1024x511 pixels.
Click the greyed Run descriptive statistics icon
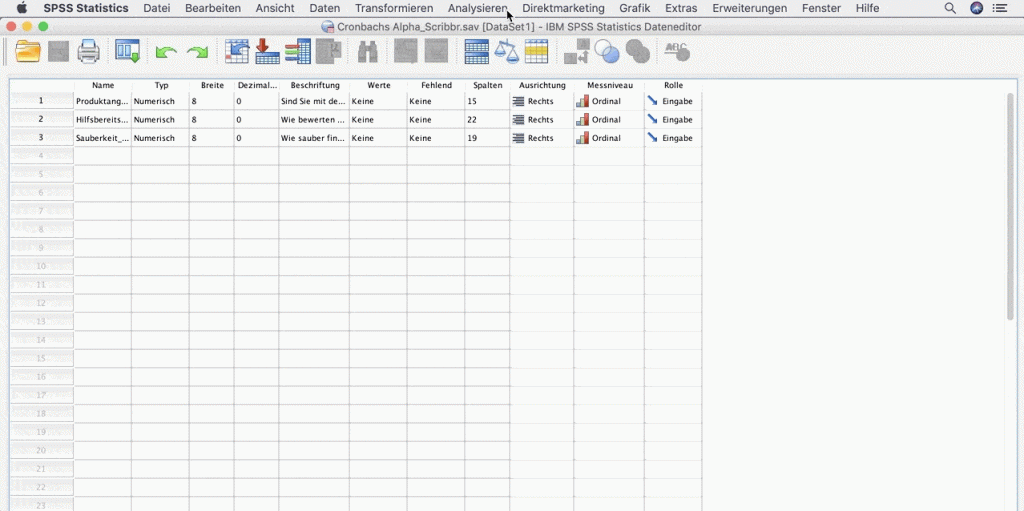click(x=328, y=52)
